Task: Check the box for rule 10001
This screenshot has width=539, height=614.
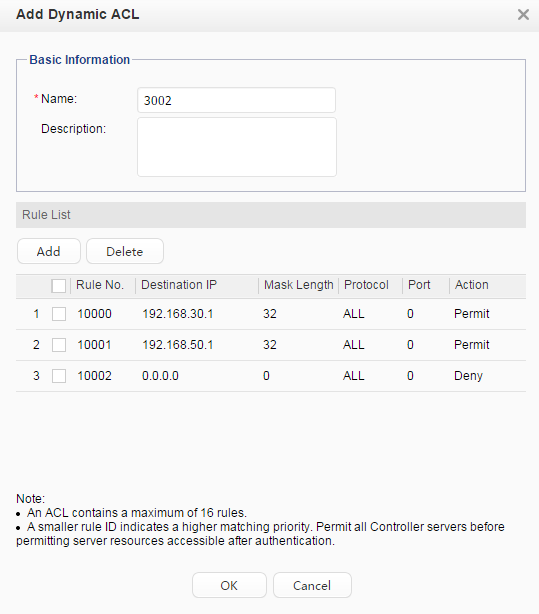Action: 59,345
